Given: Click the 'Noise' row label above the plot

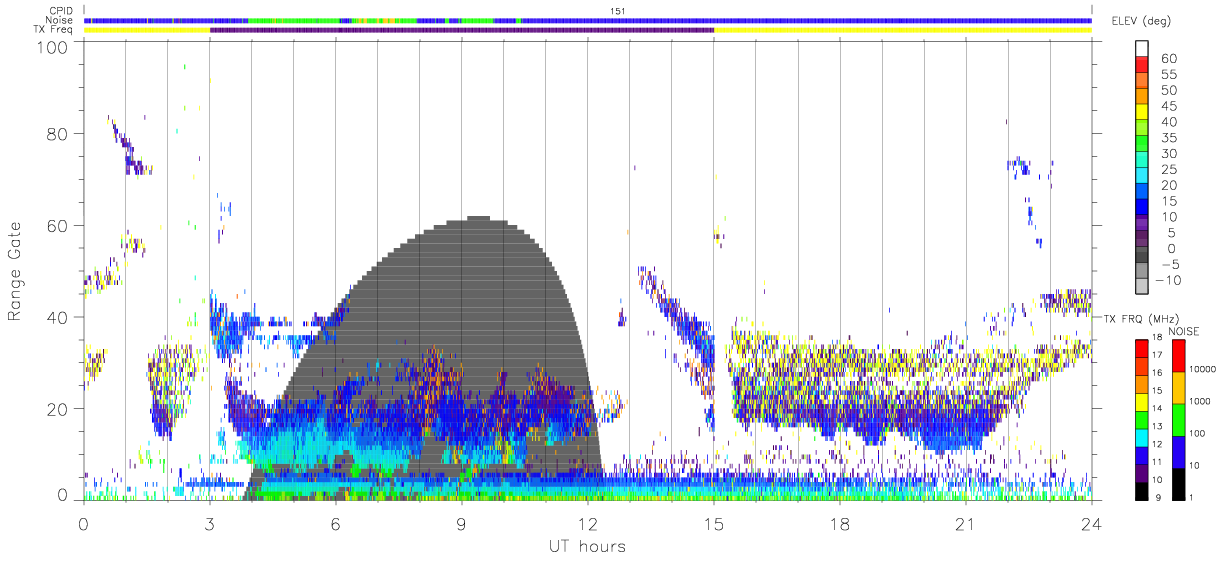Looking at the screenshot, I should point(60,20).
